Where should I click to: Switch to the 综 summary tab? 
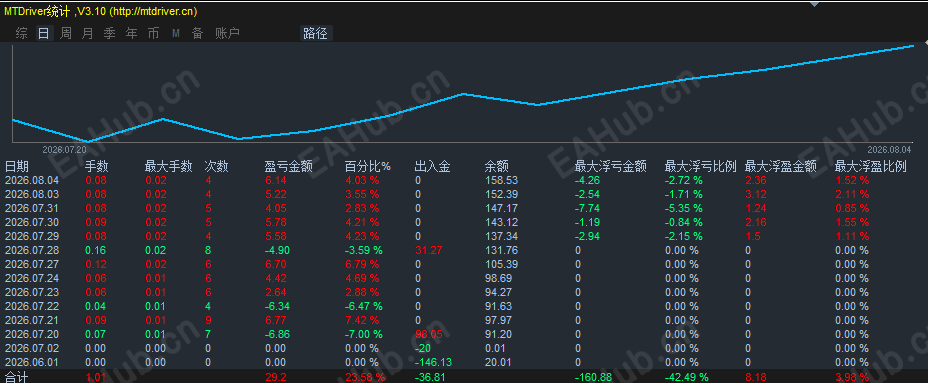coord(21,34)
